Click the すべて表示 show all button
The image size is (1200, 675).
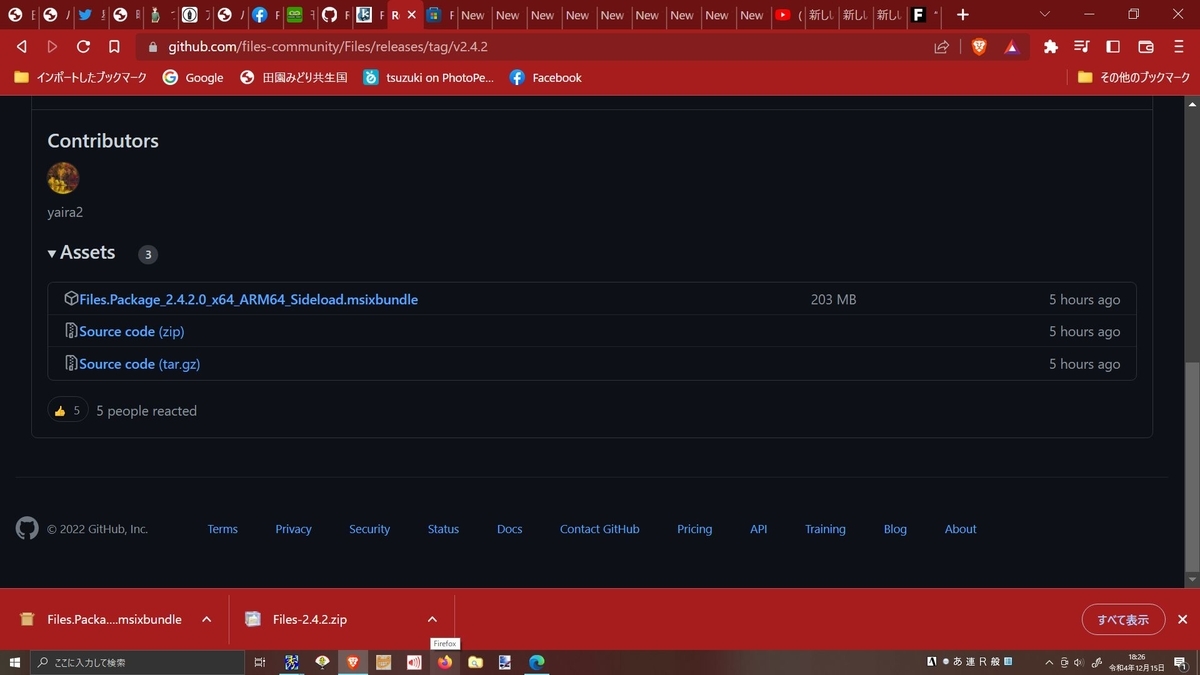(1123, 620)
